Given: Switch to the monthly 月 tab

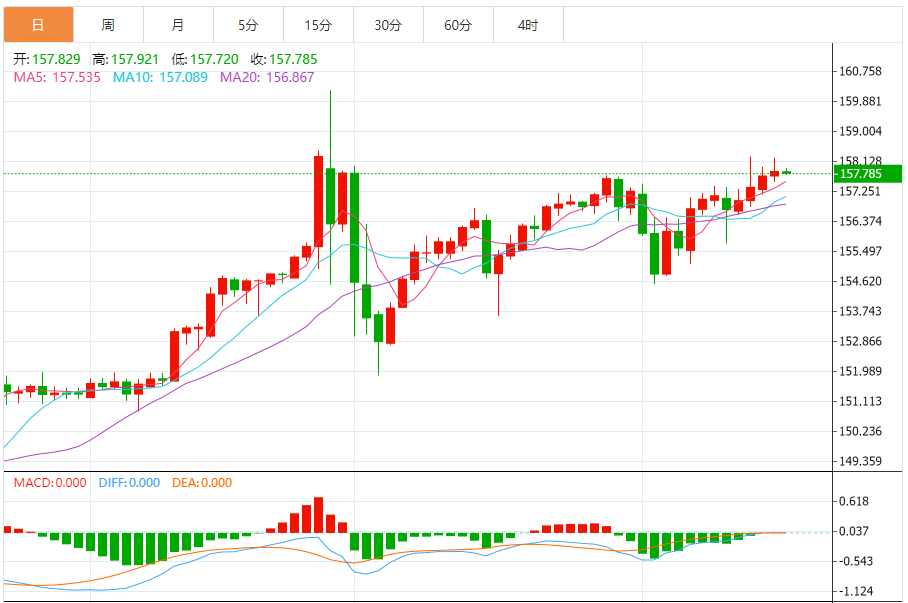Looking at the screenshot, I should pos(178,25).
